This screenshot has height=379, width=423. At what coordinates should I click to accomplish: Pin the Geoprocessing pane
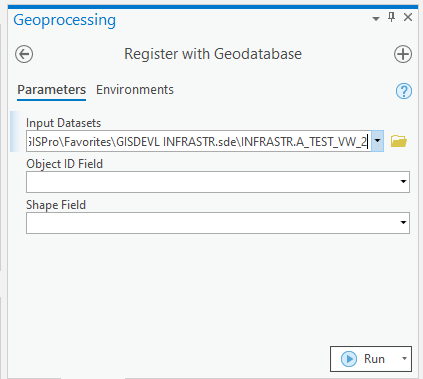coord(392,17)
